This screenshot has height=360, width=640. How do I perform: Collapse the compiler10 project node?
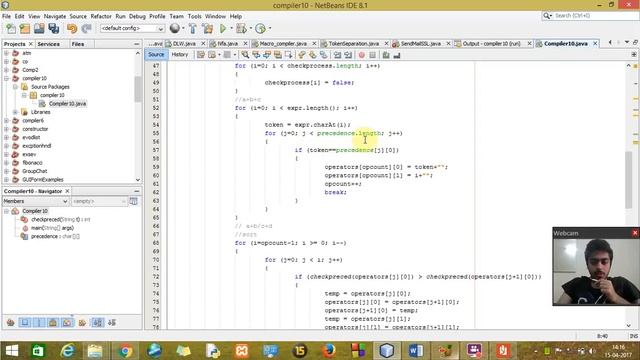coord(6,78)
